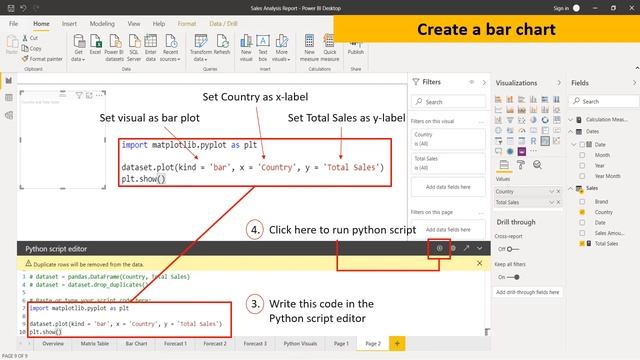Open Country value field dropdown
The width and height of the screenshot is (640, 360).
coord(552,191)
